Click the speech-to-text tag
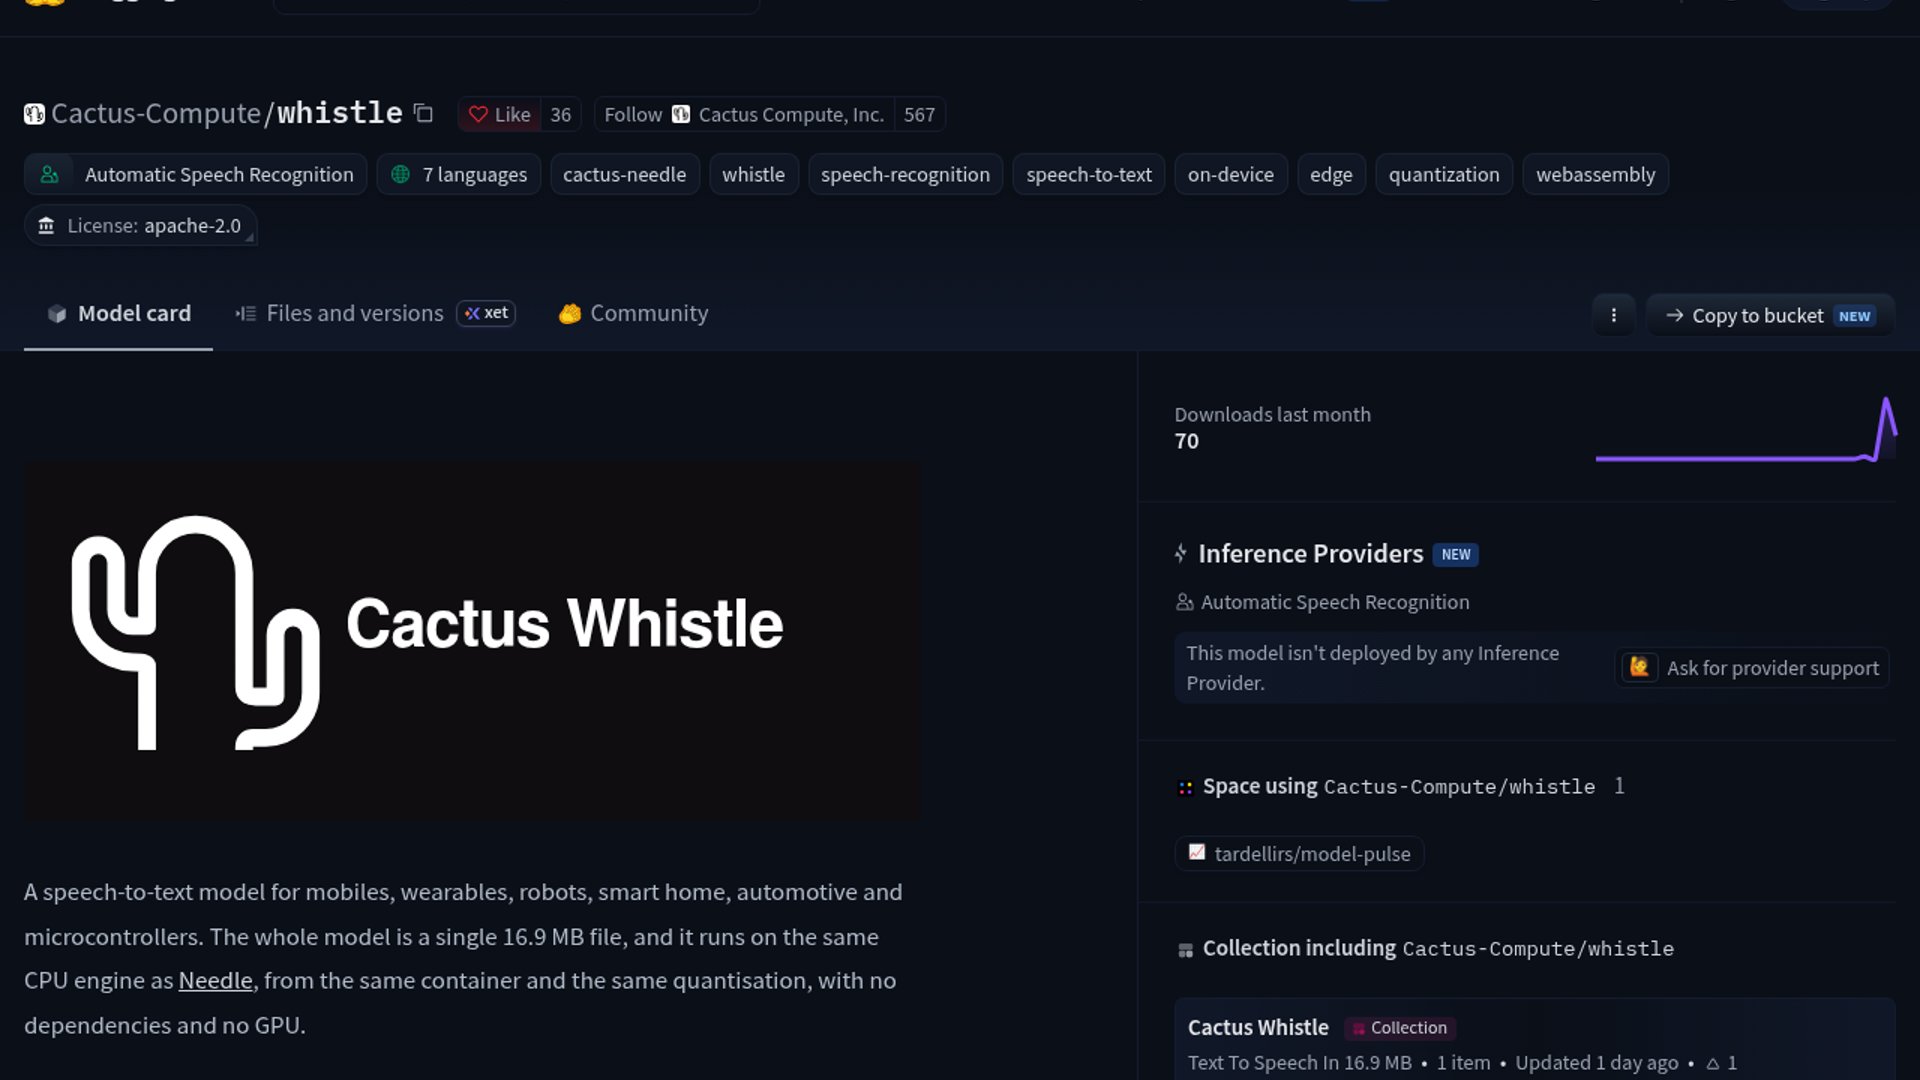This screenshot has width=1920, height=1080. (1089, 174)
